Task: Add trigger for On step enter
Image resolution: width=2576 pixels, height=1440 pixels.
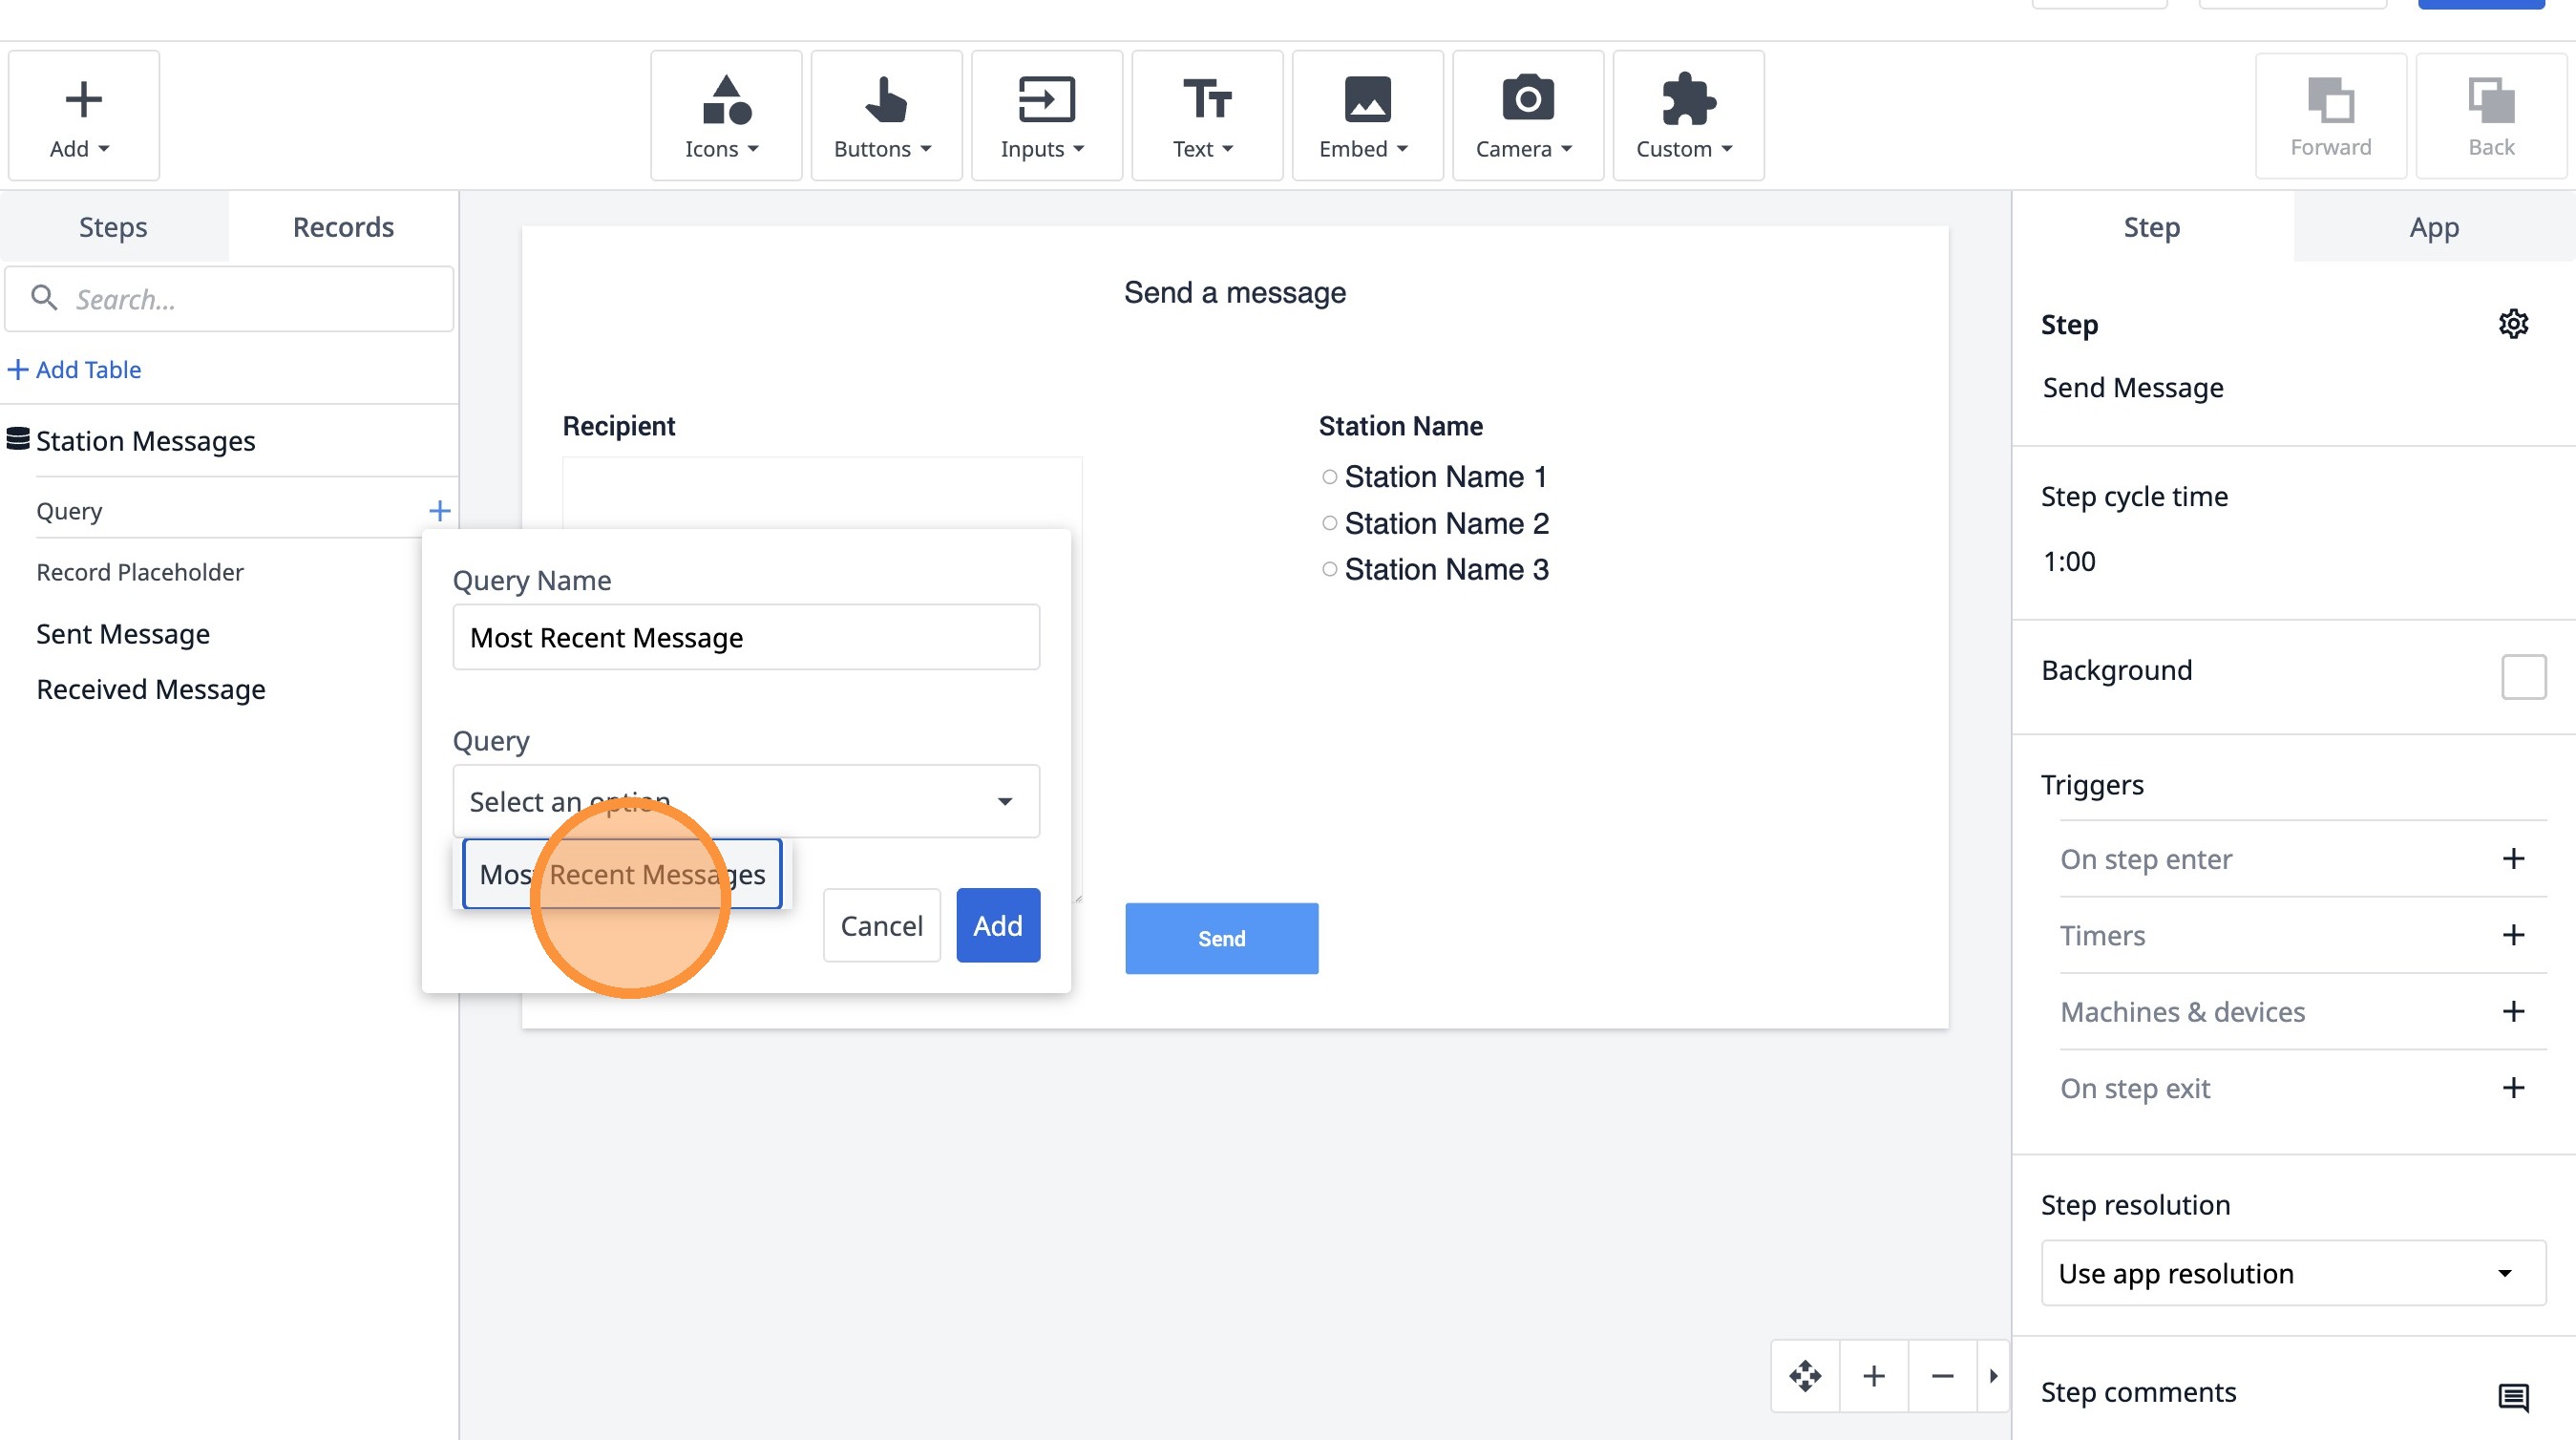Action: click(x=2513, y=859)
